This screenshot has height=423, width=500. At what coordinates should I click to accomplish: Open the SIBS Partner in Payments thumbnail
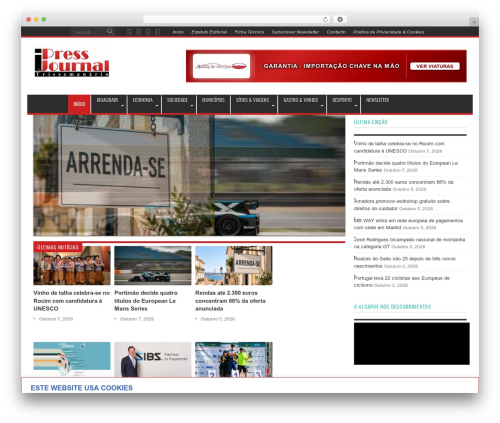pyautogui.click(x=153, y=359)
